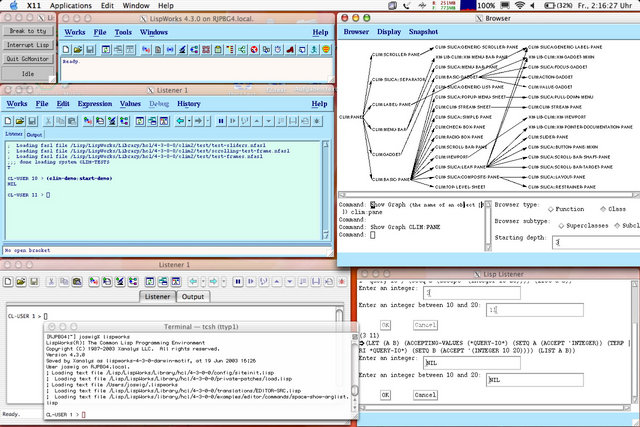640x427 pixels.
Task: Open Tools menu in LispWorks main window
Action: pyautogui.click(x=123, y=32)
